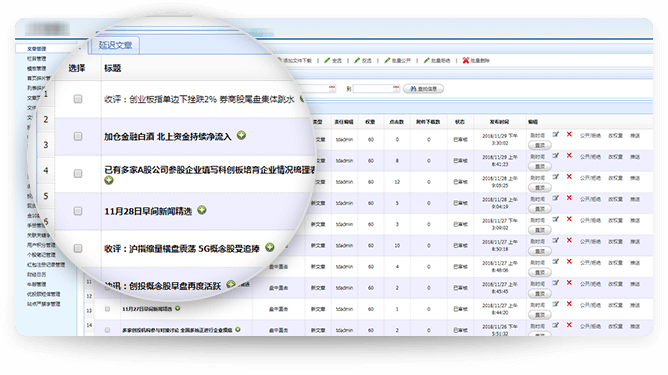Tick checkbox for 已有多家A股公司 article row

[78, 173]
